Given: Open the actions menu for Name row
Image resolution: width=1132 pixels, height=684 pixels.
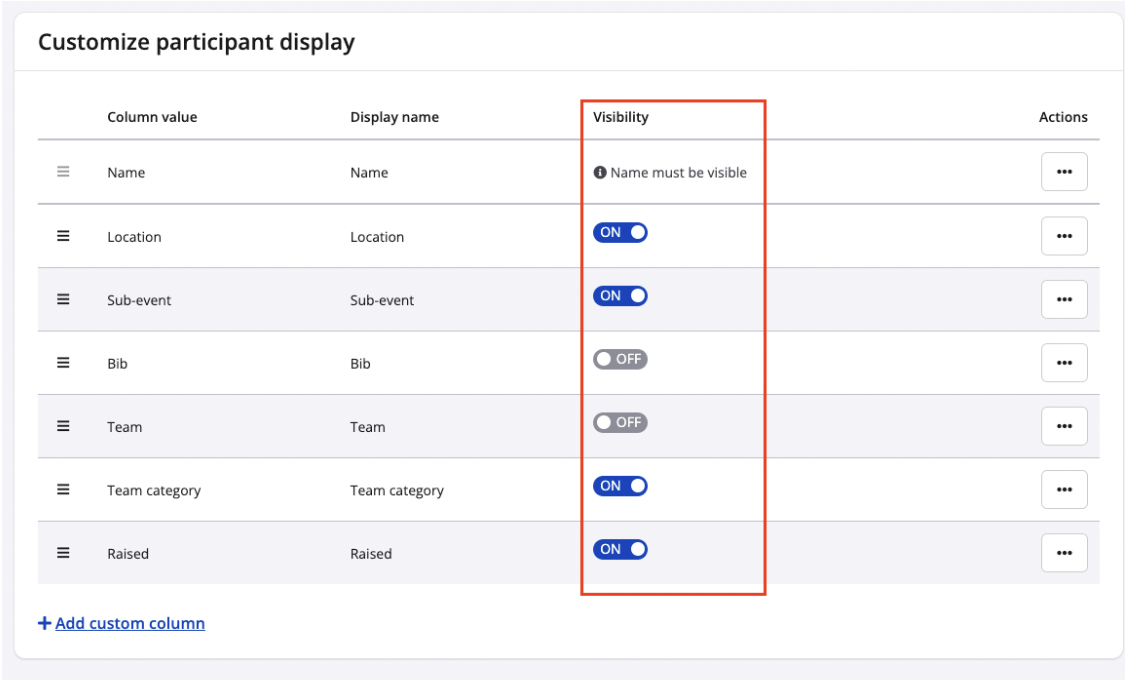Looking at the screenshot, I should click(x=1063, y=172).
